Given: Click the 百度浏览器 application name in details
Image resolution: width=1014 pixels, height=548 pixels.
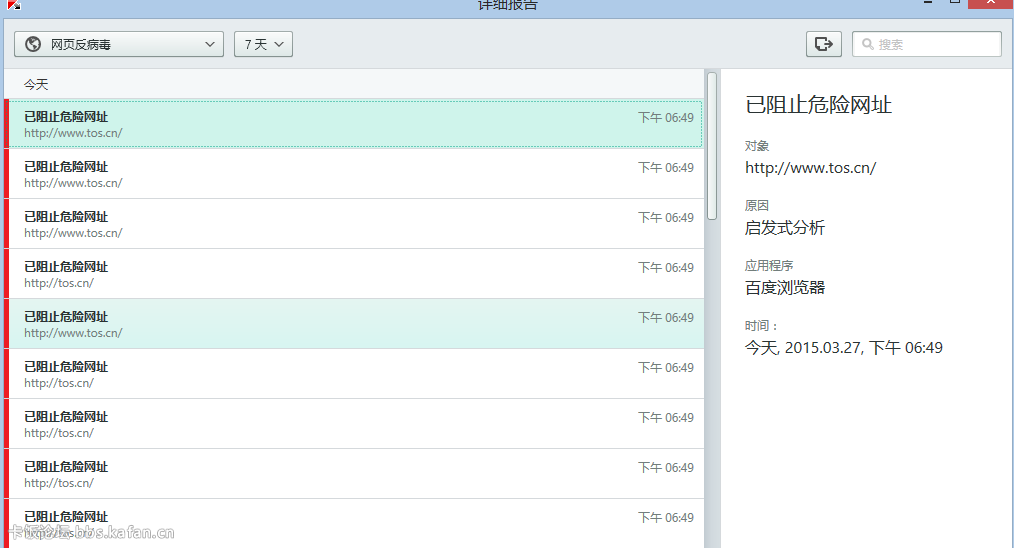Looking at the screenshot, I should pos(784,288).
